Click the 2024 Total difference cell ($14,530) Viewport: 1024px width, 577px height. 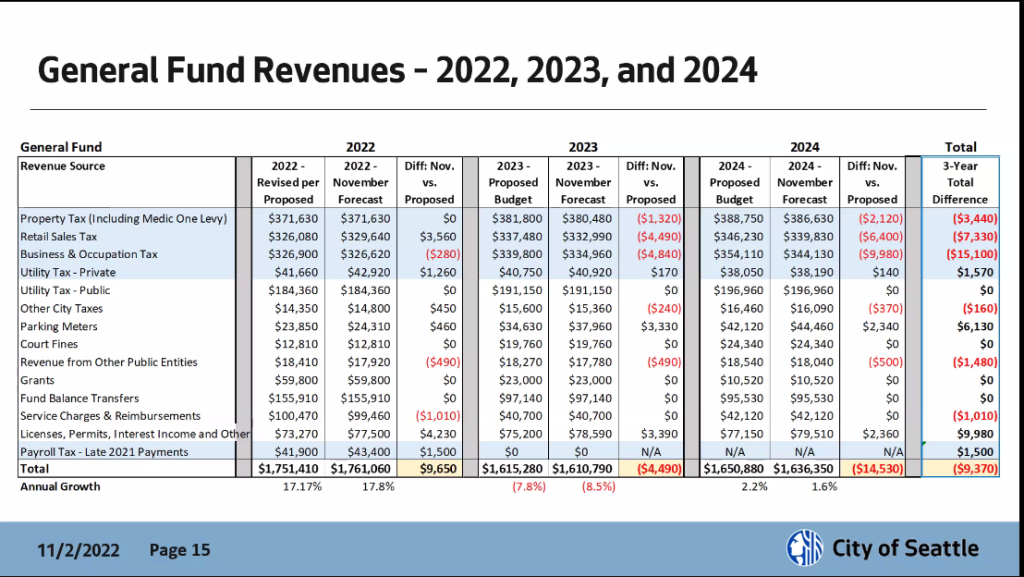coord(872,469)
